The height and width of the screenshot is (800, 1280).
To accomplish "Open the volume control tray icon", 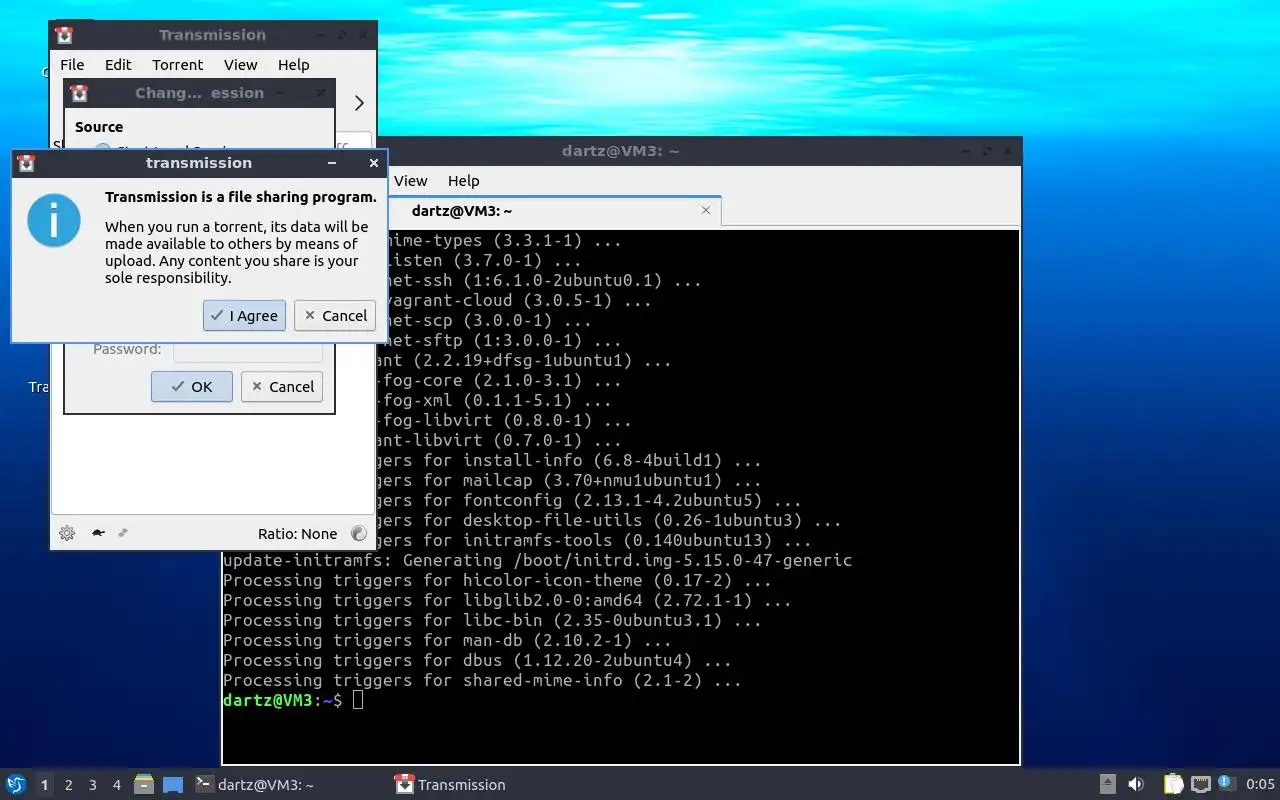I will pos(1136,784).
